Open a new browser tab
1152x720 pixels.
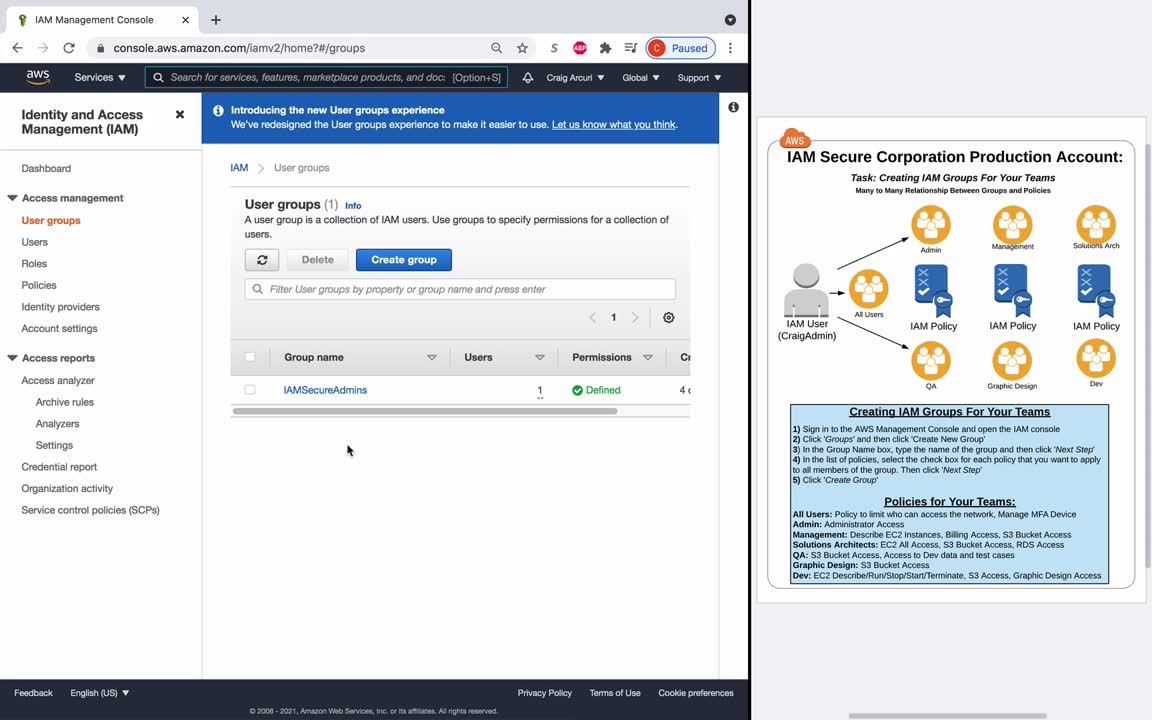pyautogui.click(x=215, y=20)
